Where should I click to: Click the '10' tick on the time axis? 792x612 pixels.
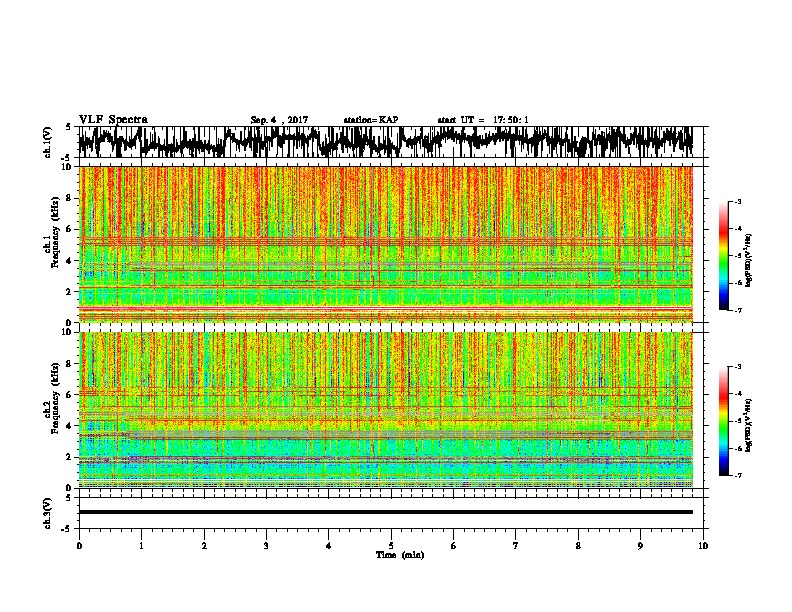[x=703, y=546]
